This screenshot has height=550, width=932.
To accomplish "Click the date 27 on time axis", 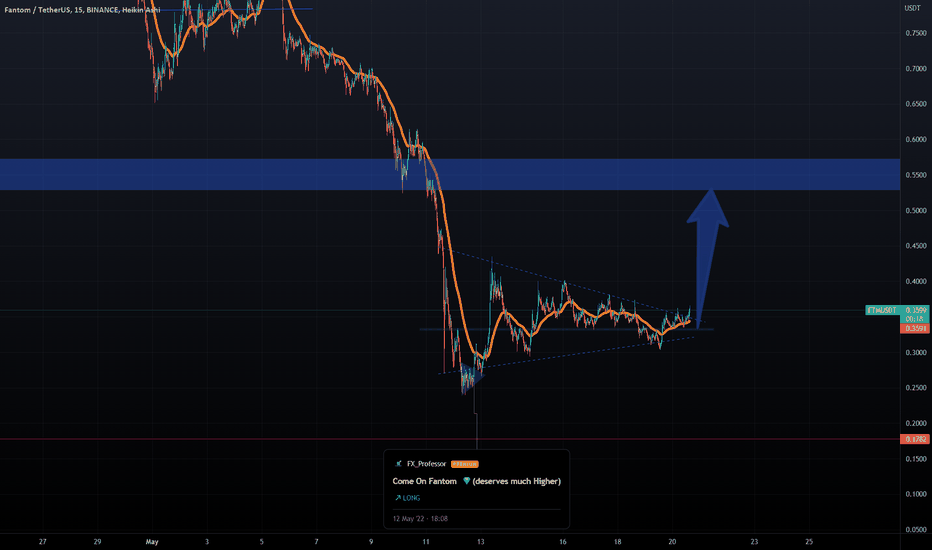I will tap(42, 542).
